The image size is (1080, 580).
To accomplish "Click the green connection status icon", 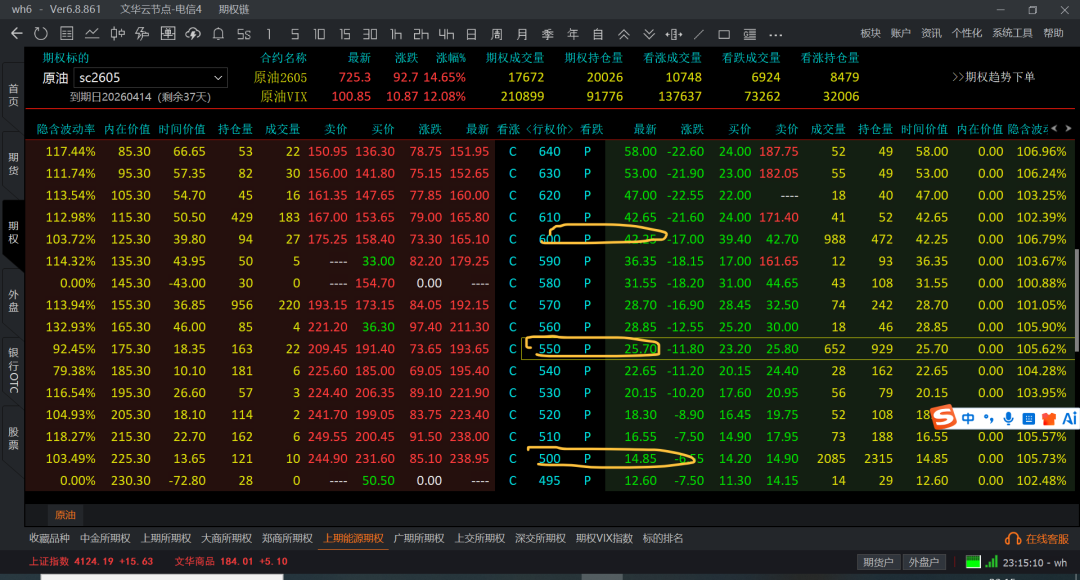I will pyautogui.click(x=973, y=561).
